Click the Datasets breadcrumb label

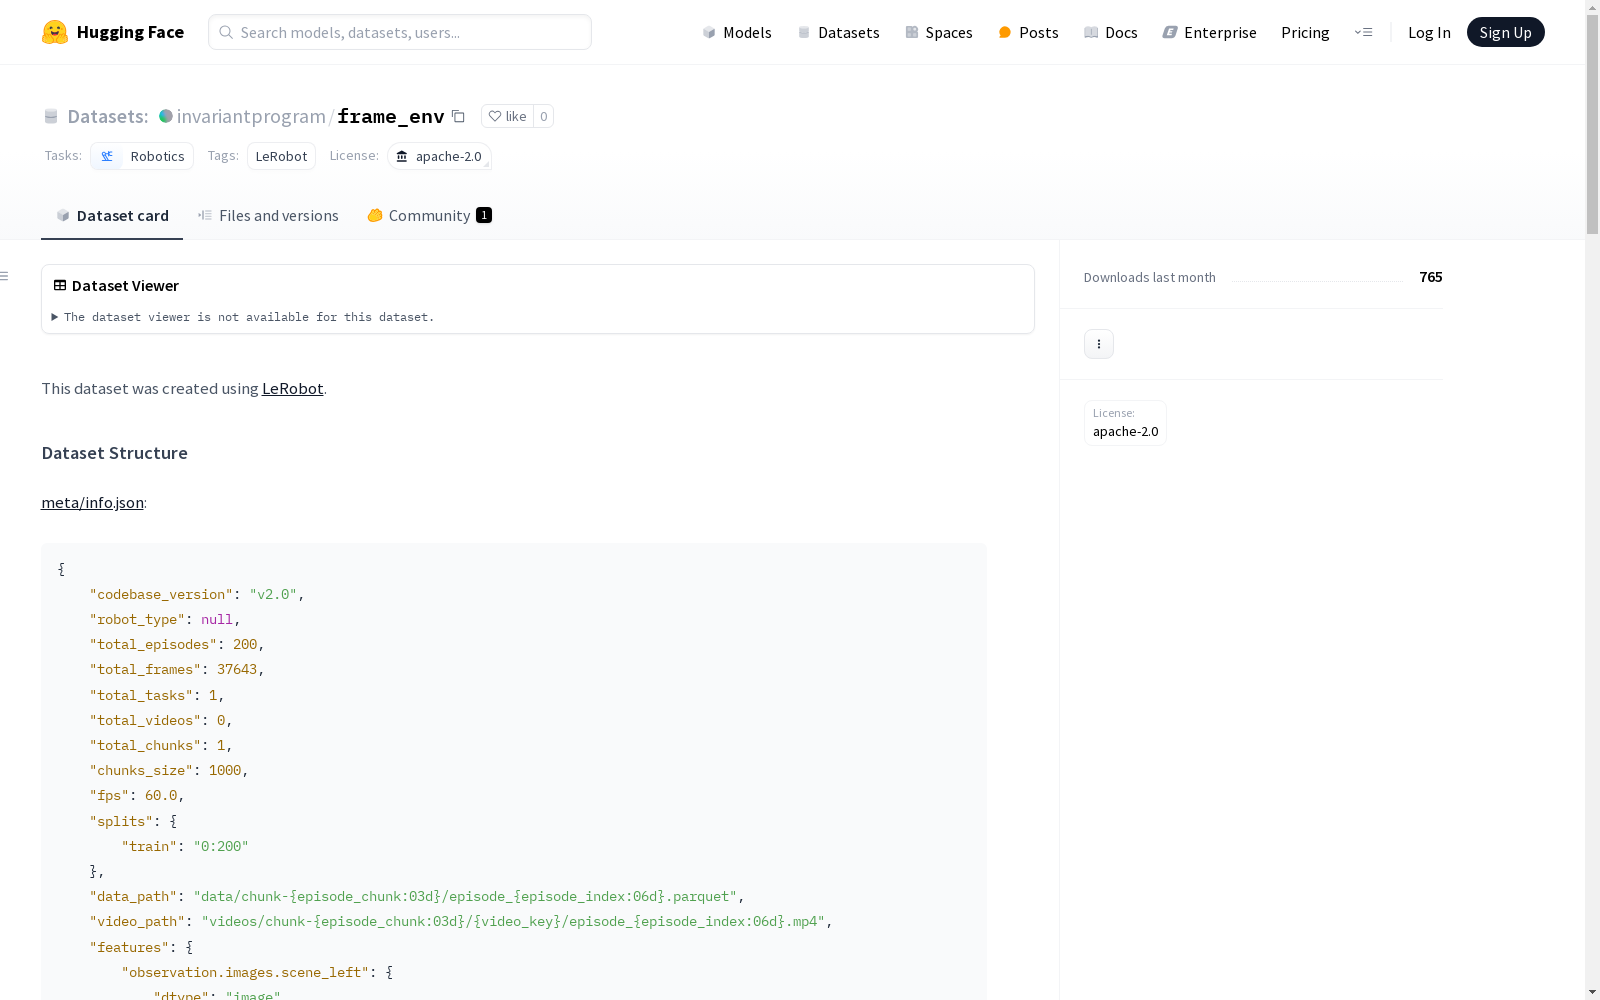[107, 116]
